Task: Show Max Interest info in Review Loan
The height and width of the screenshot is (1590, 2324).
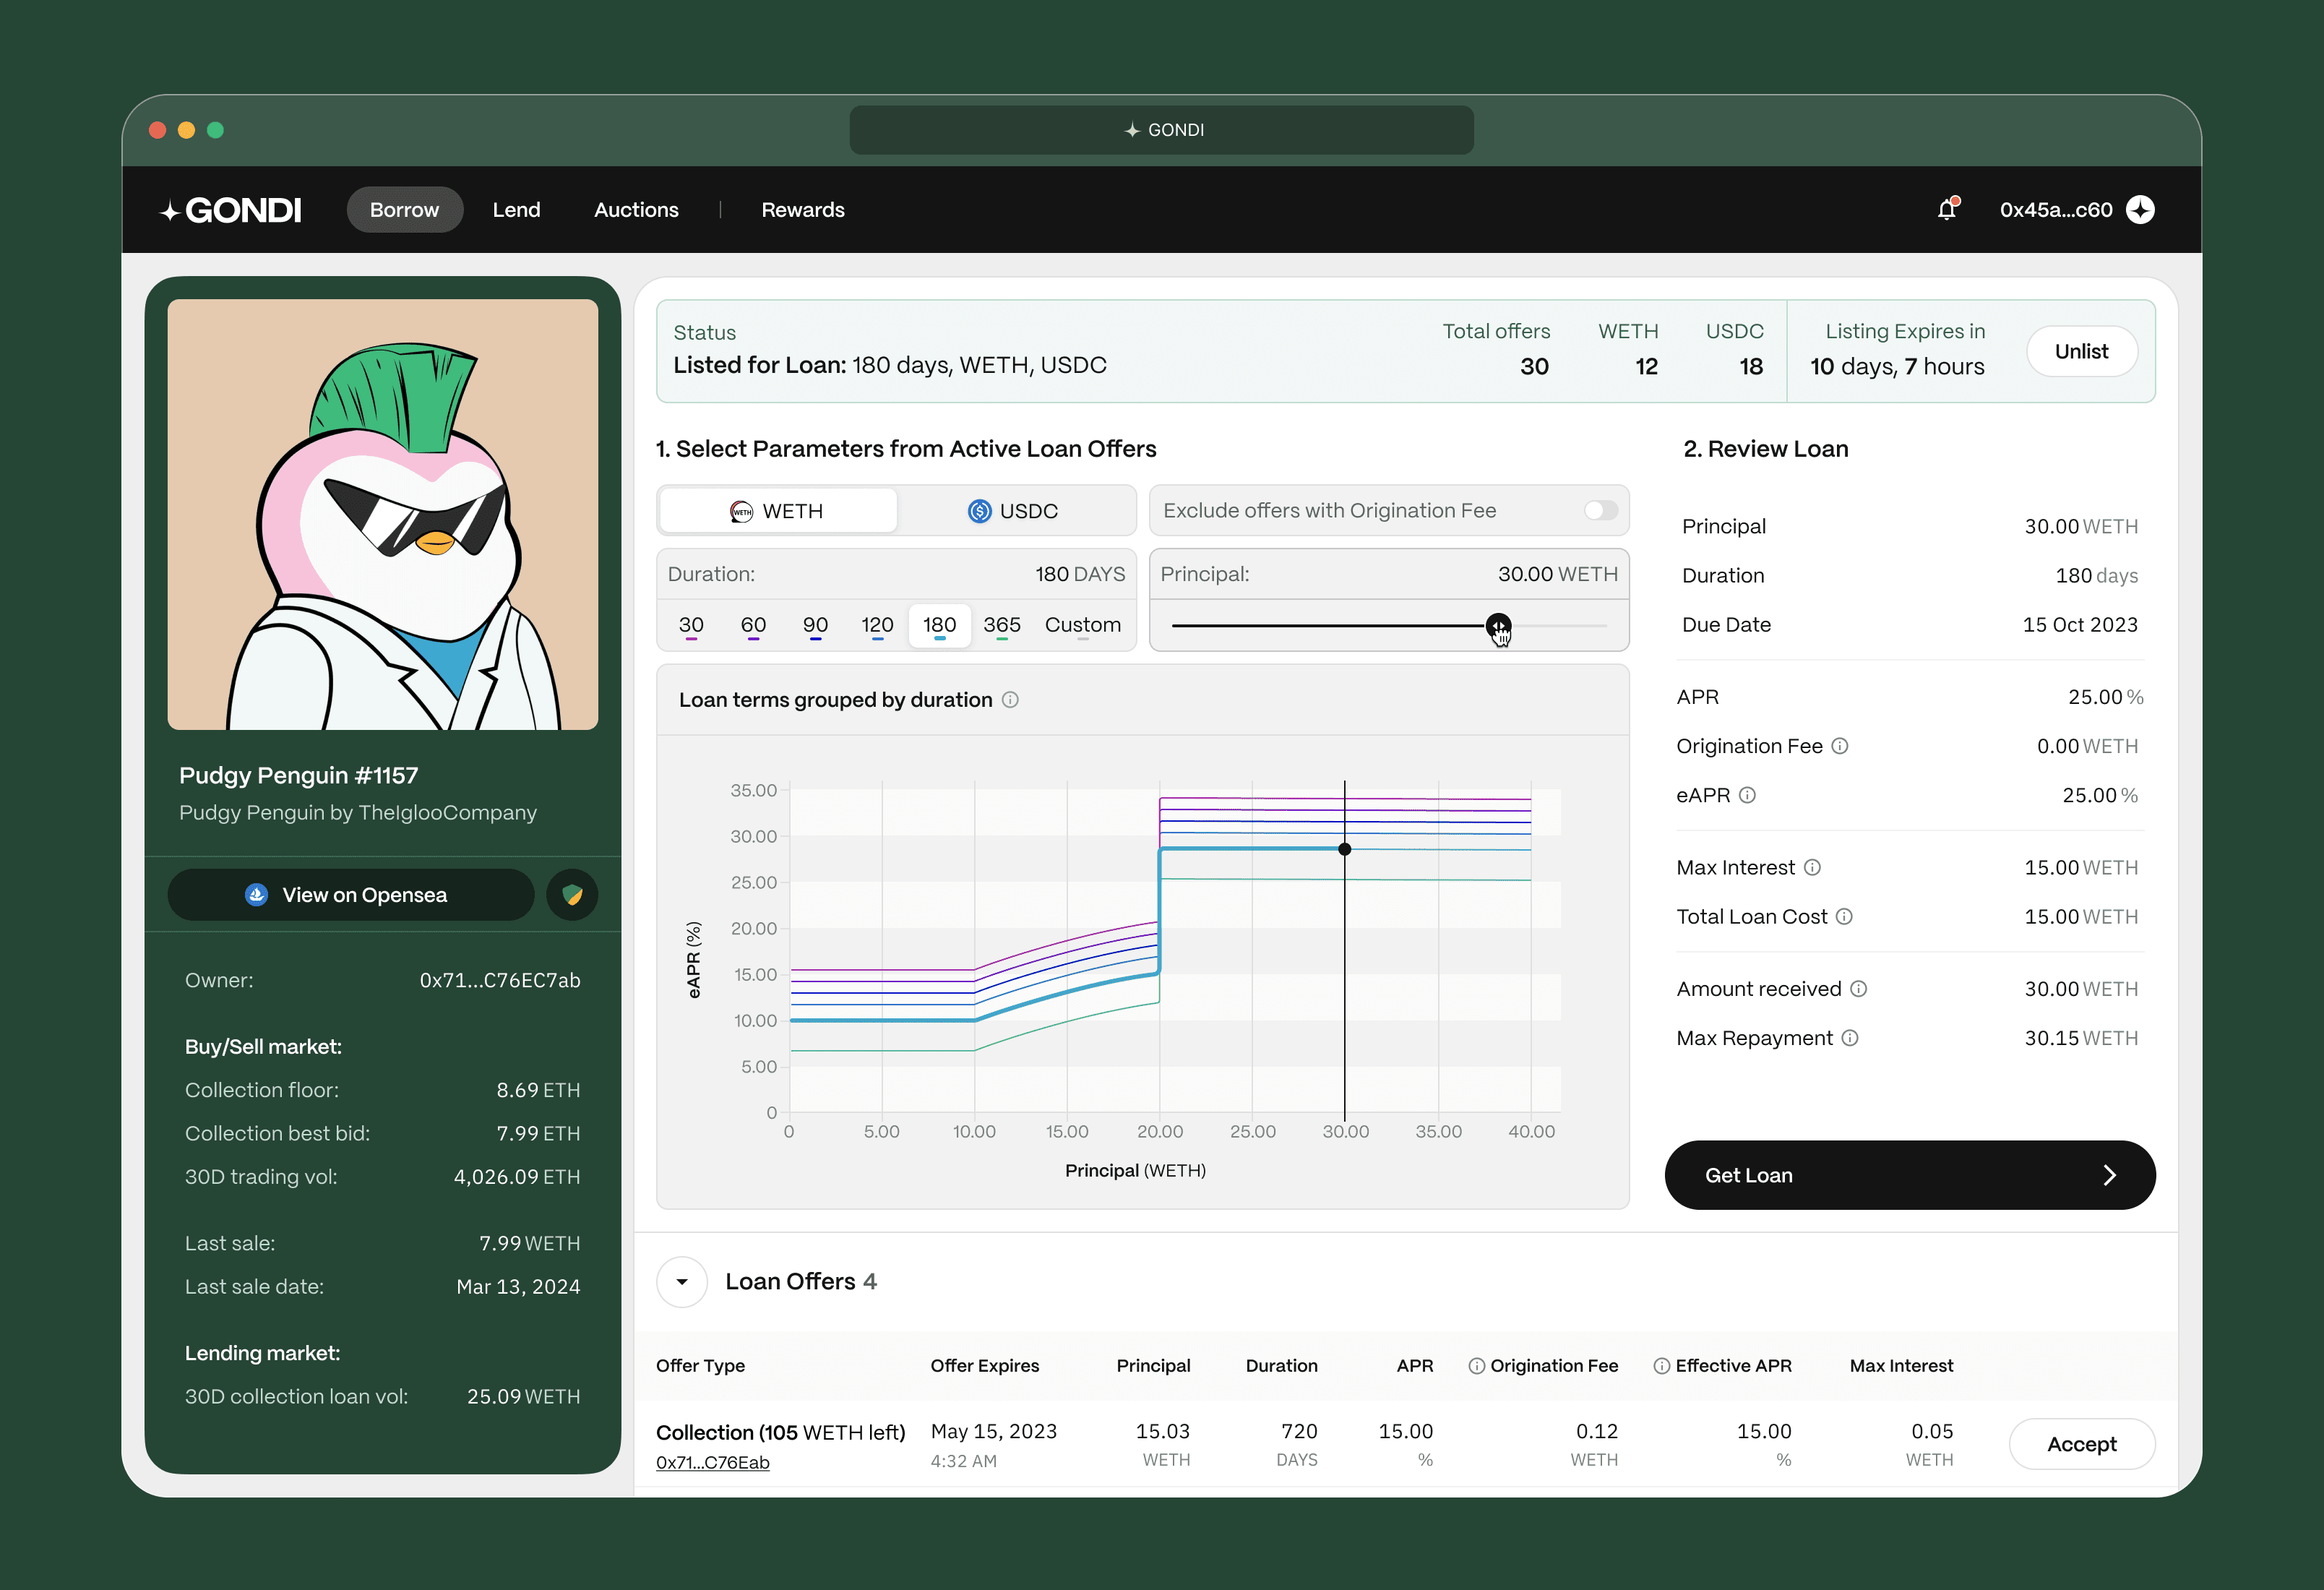Action: tap(1812, 867)
